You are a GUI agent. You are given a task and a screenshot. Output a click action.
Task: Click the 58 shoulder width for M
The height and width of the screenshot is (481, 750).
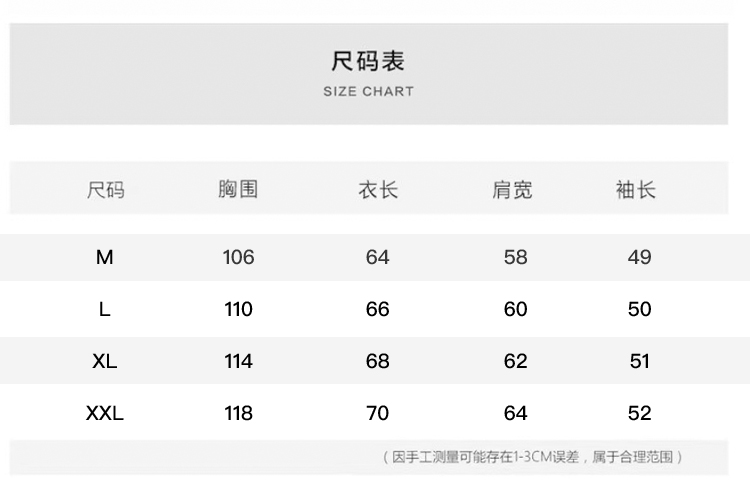point(515,257)
